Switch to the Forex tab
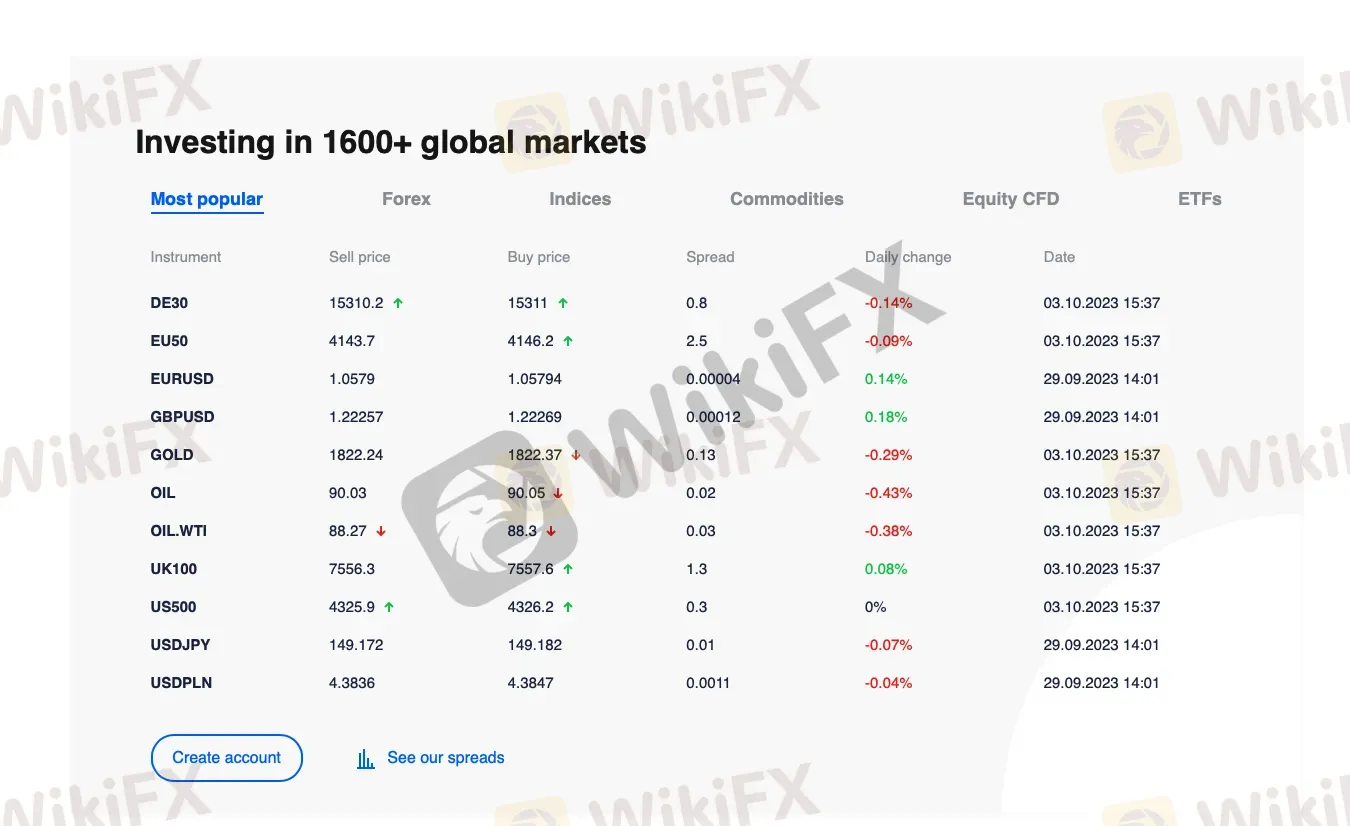This screenshot has width=1350, height=826. [x=406, y=199]
